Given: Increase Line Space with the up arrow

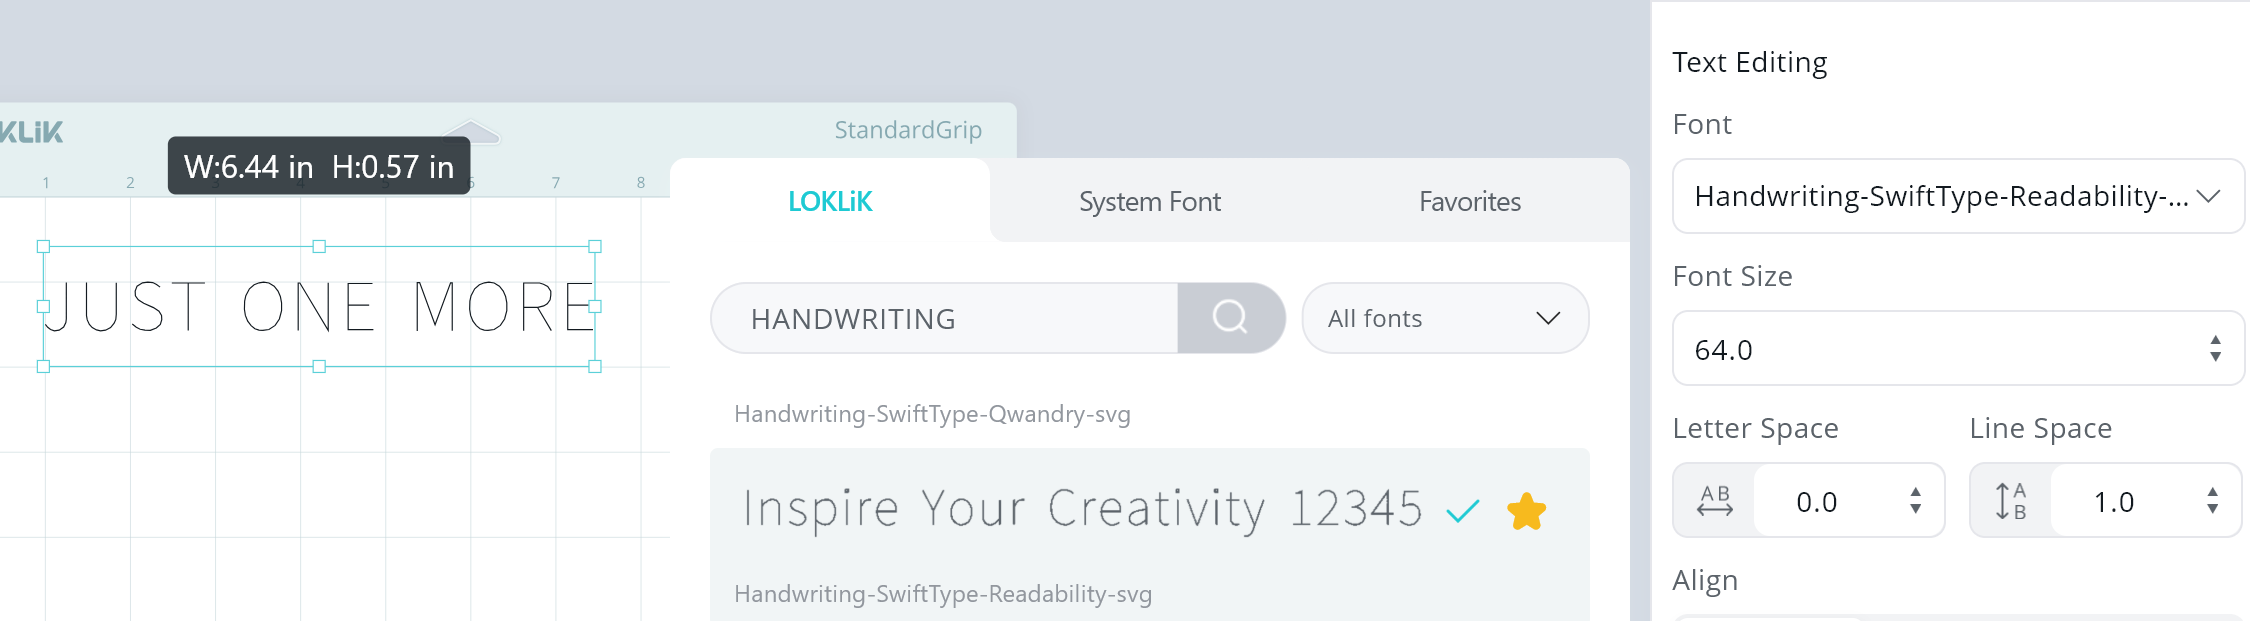Looking at the screenshot, I should pos(2212,493).
